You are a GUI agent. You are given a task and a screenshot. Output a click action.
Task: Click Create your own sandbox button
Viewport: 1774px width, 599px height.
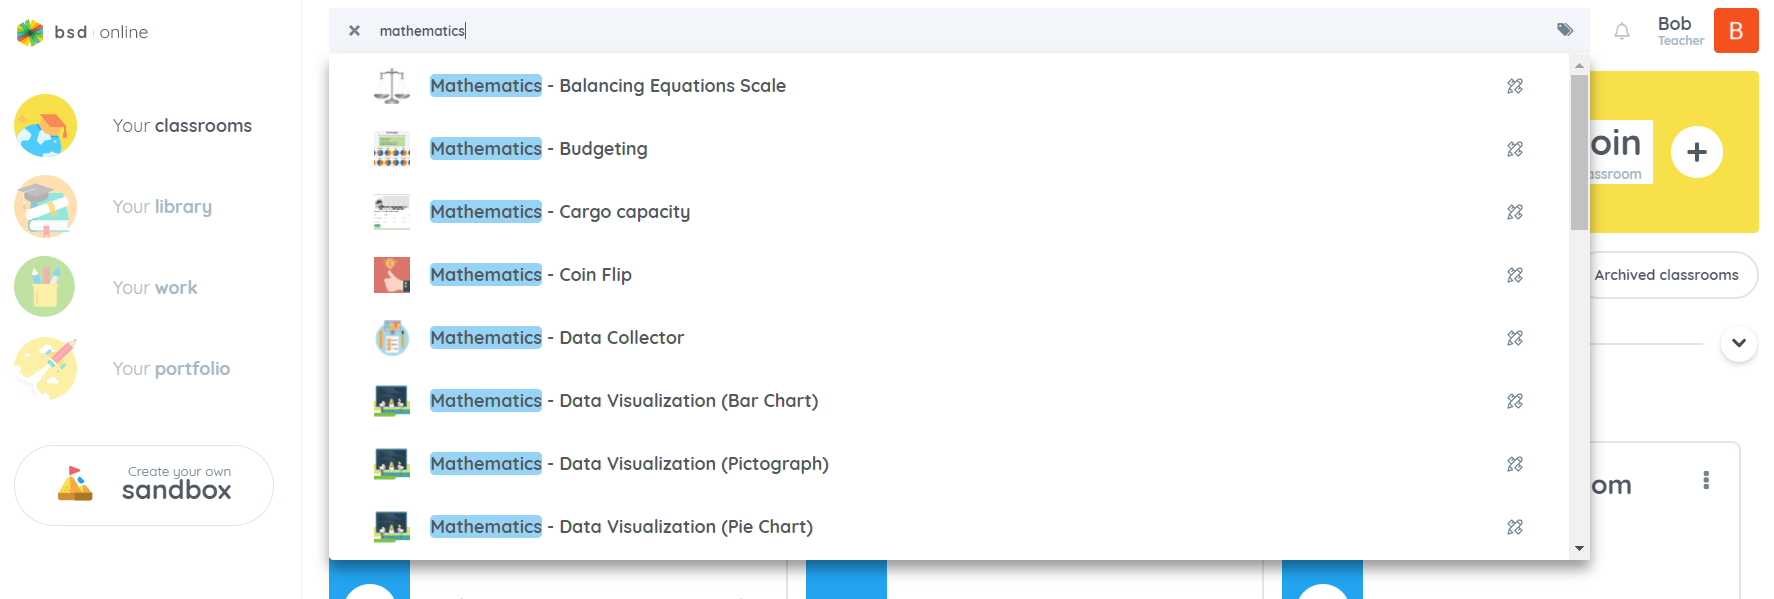144,485
